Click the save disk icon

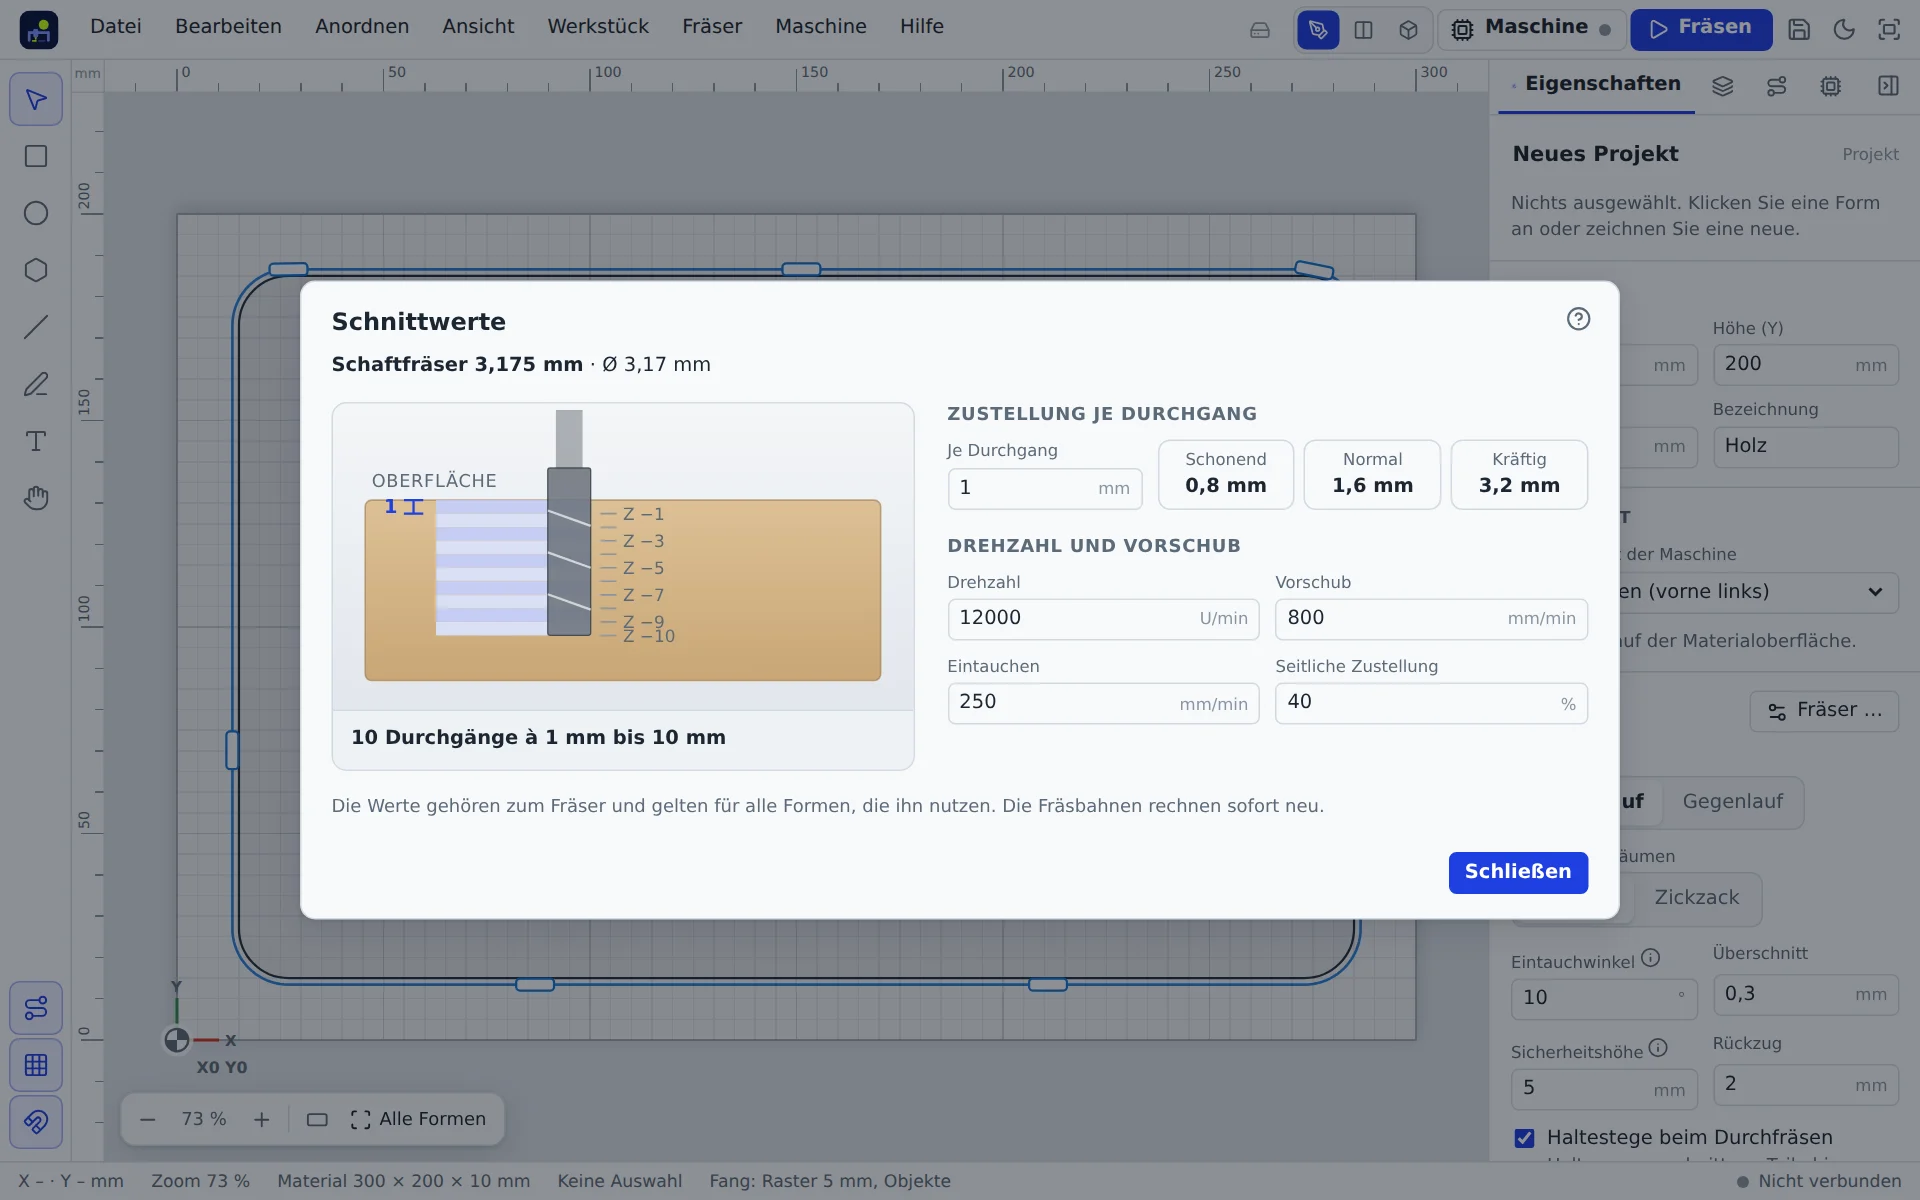tap(1799, 30)
